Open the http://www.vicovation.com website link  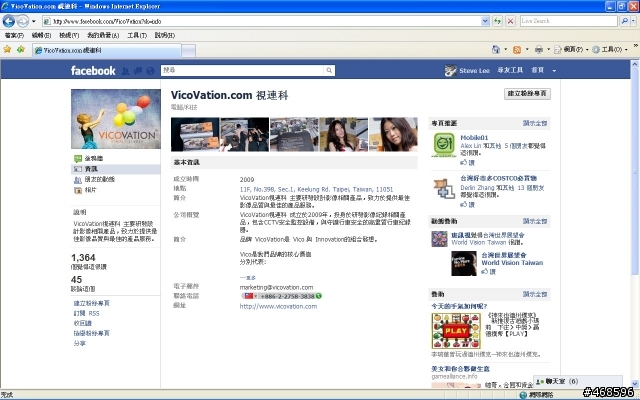(x=278, y=306)
